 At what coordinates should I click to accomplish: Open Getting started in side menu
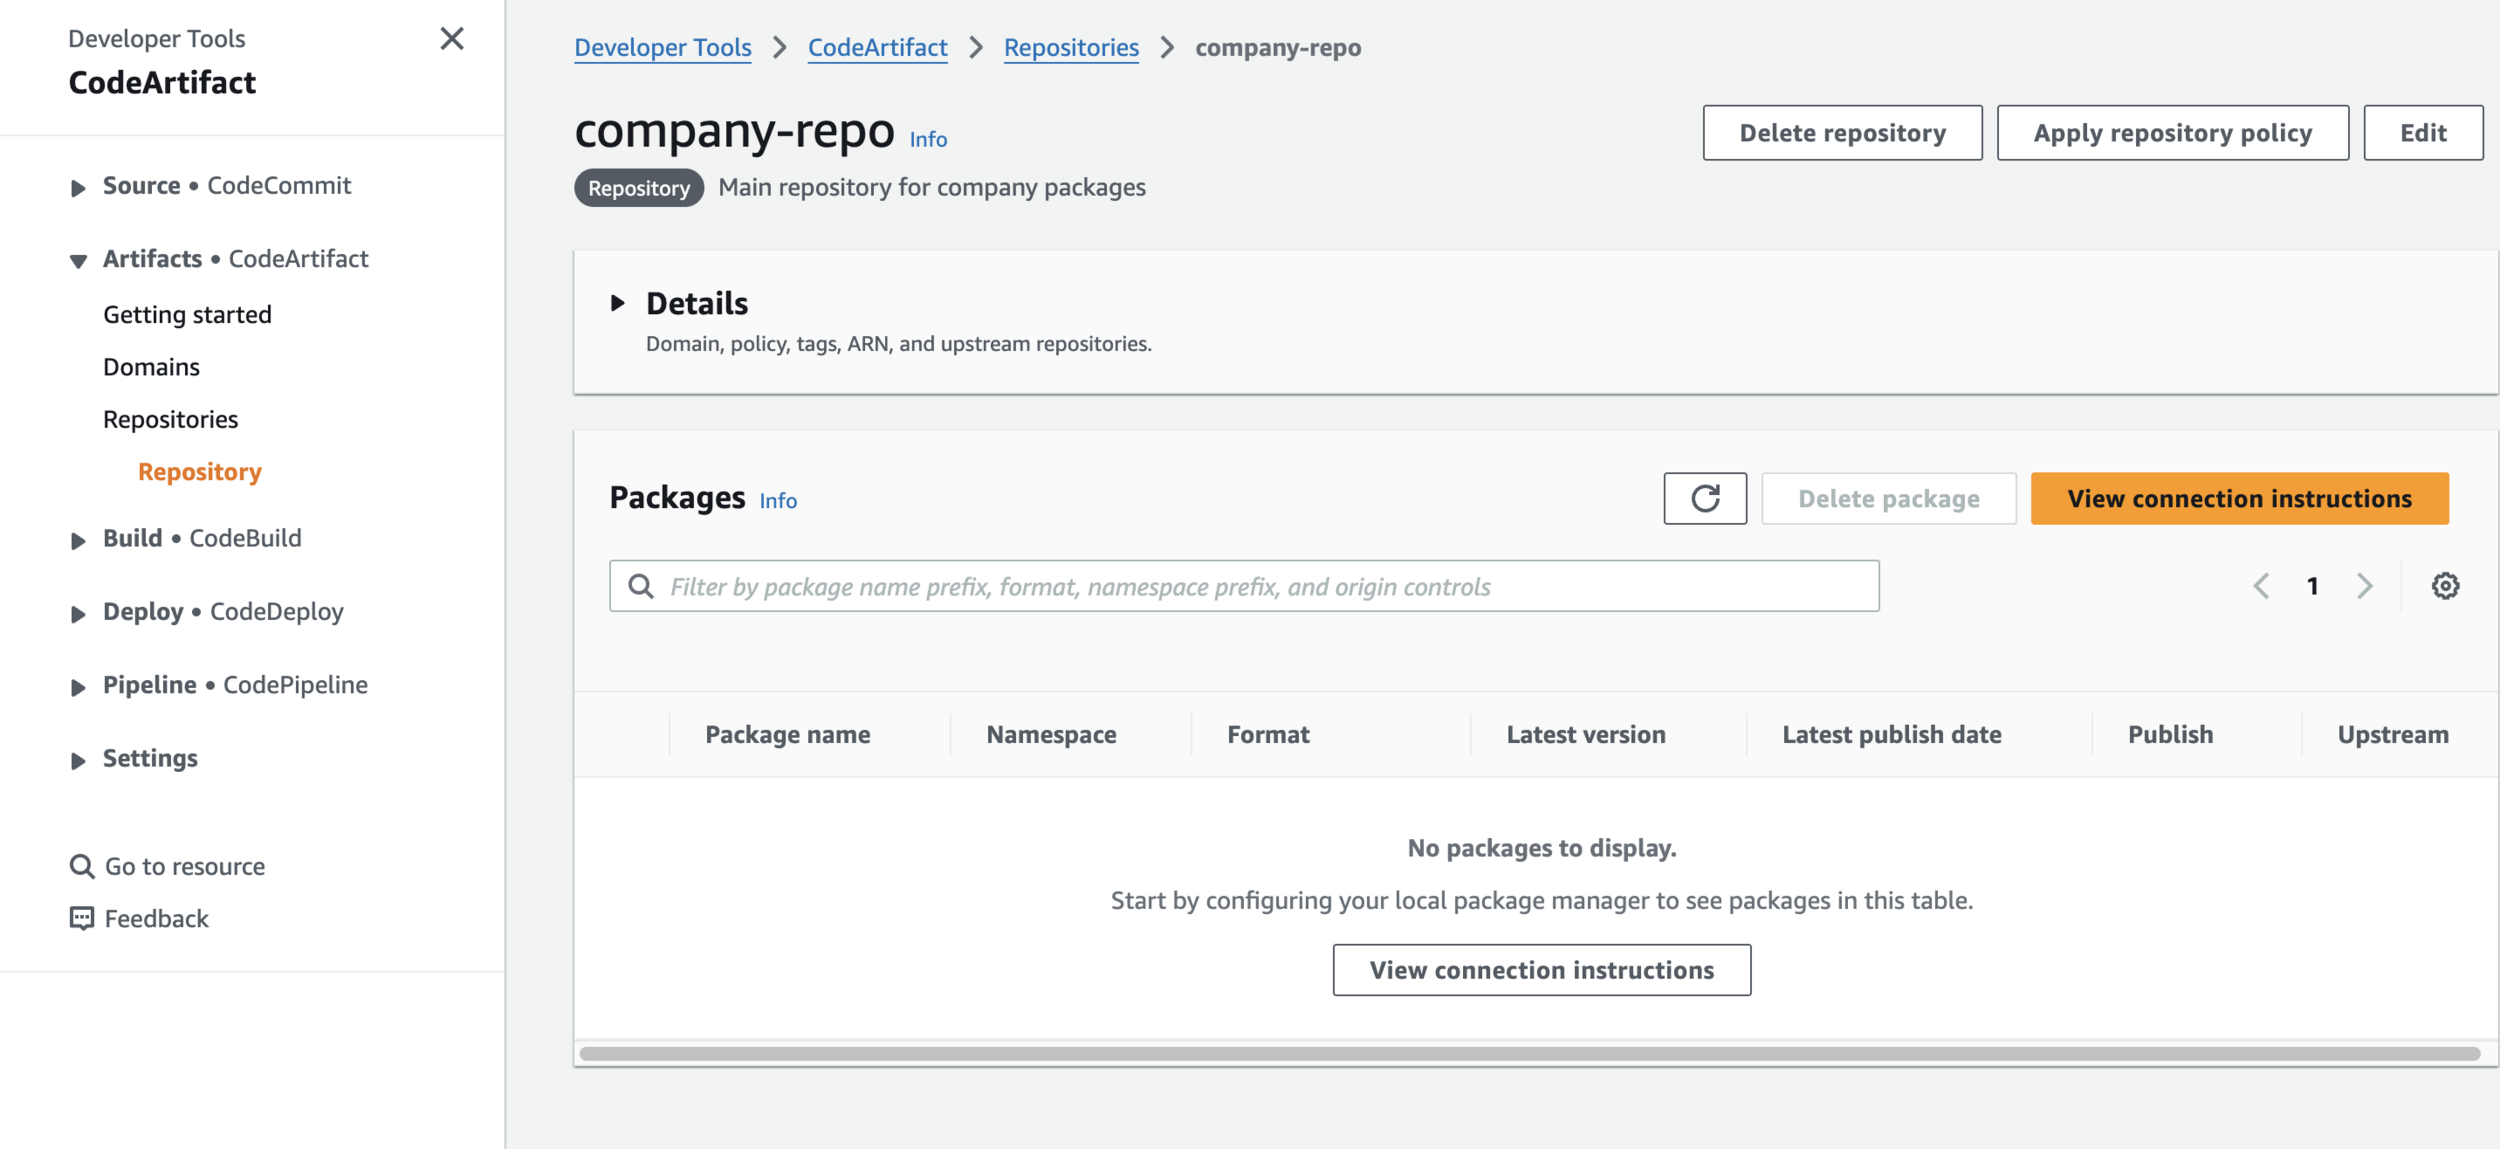(x=187, y=315)
